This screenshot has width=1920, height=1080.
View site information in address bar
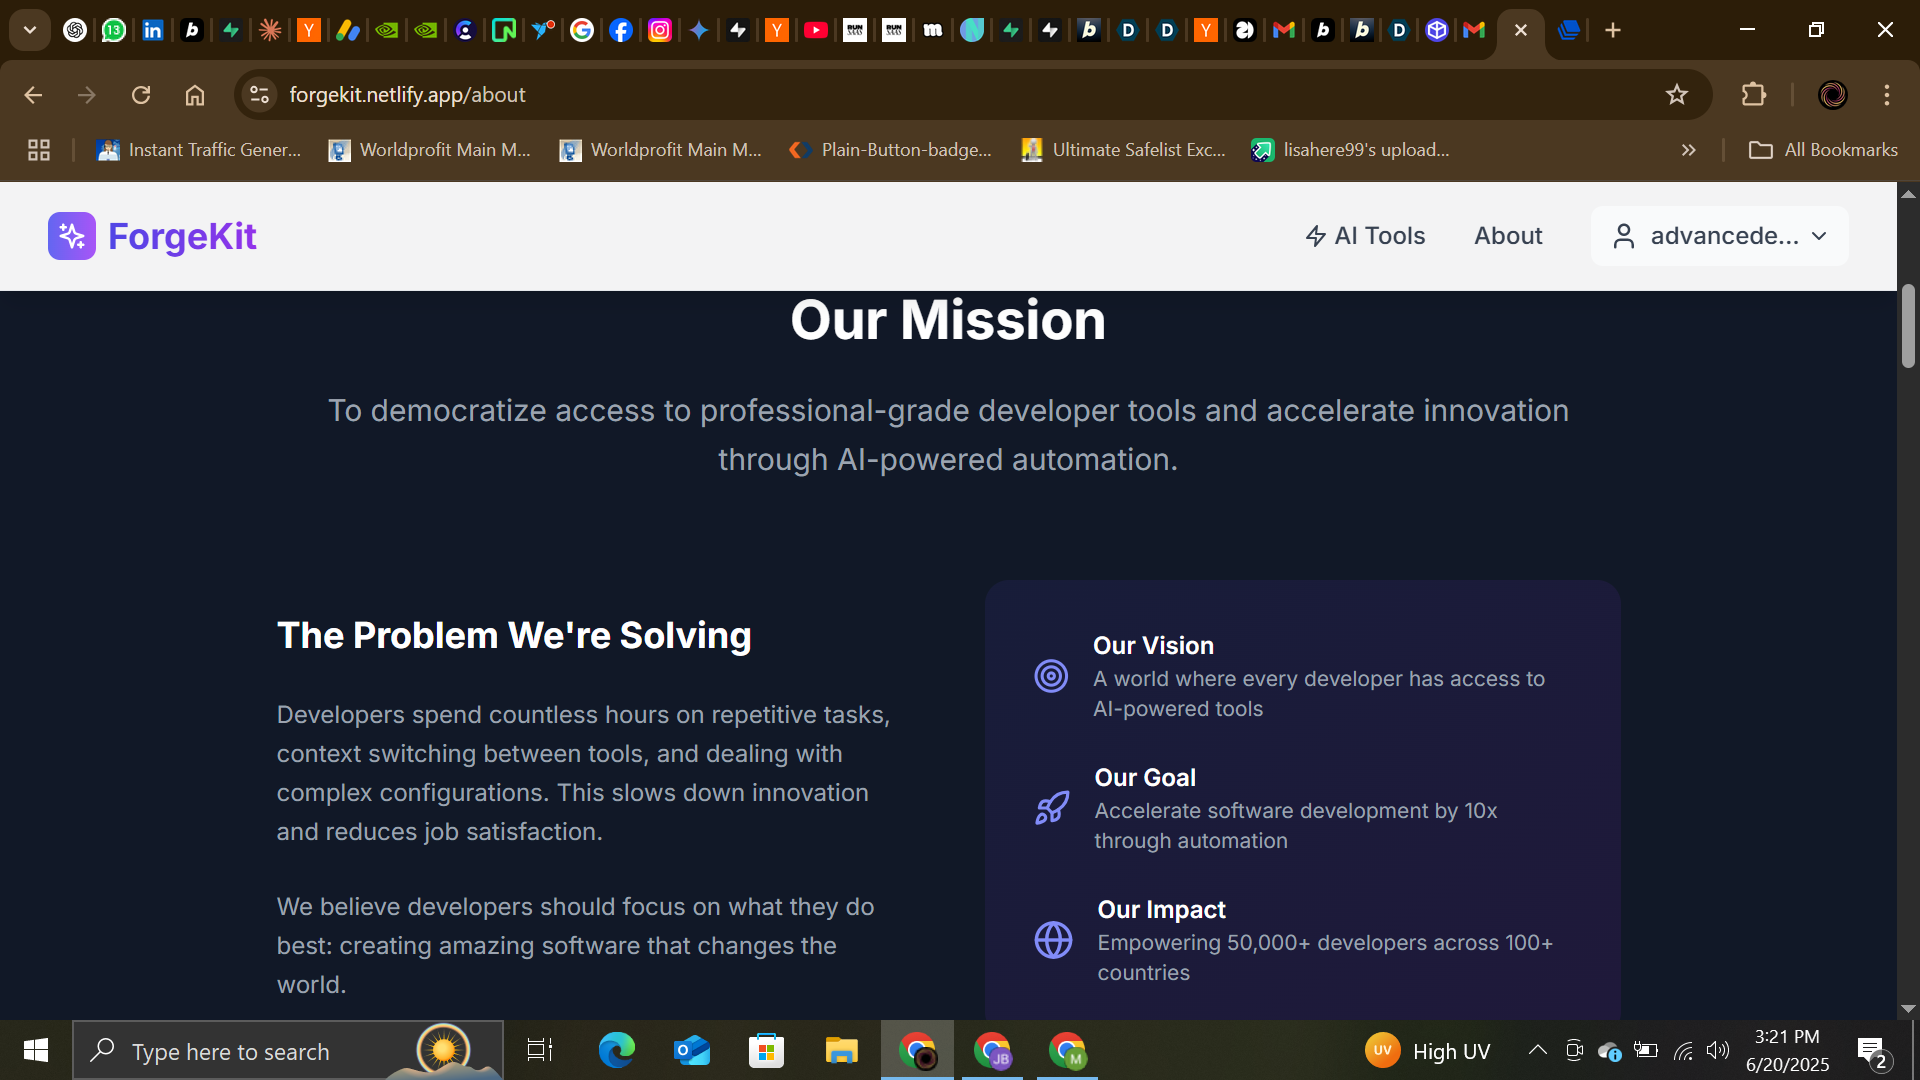(x=259, y=95)
